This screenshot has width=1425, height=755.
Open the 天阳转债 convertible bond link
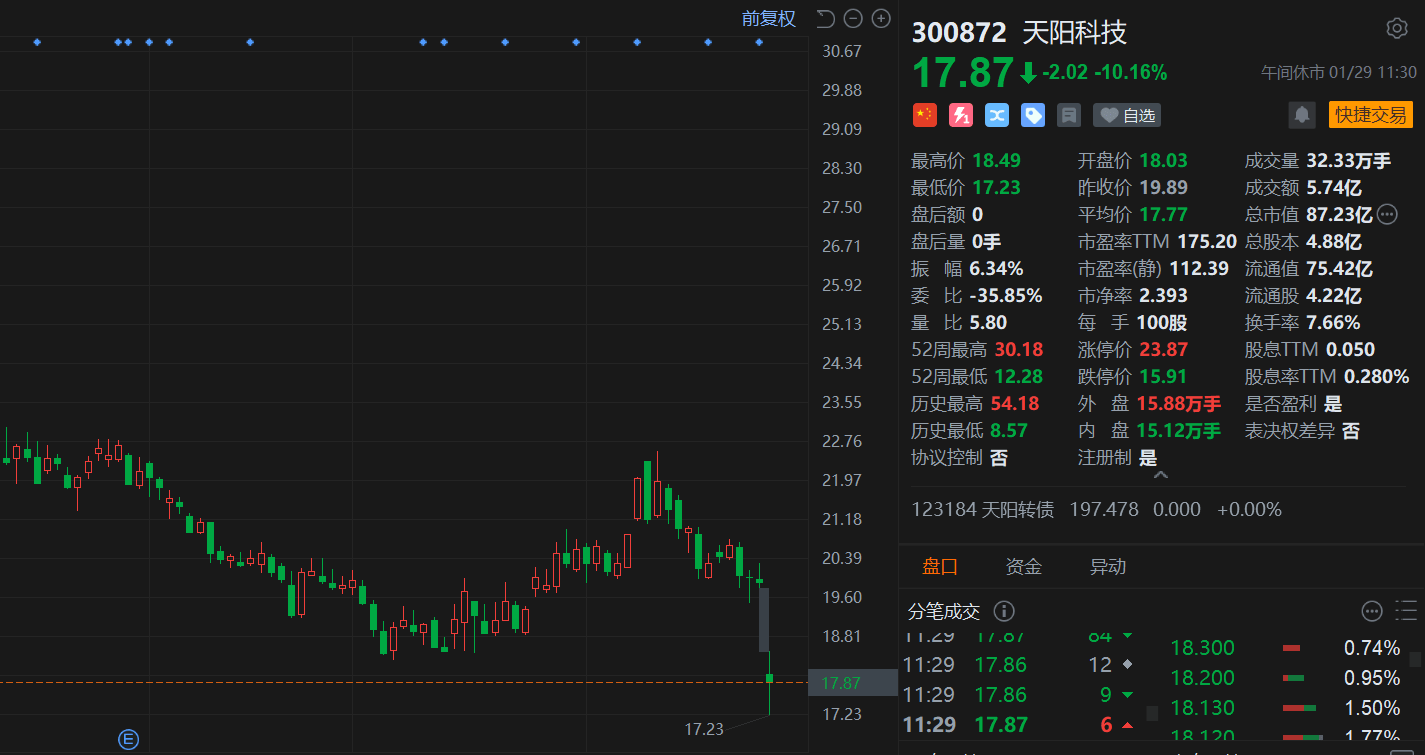(982, 509)
